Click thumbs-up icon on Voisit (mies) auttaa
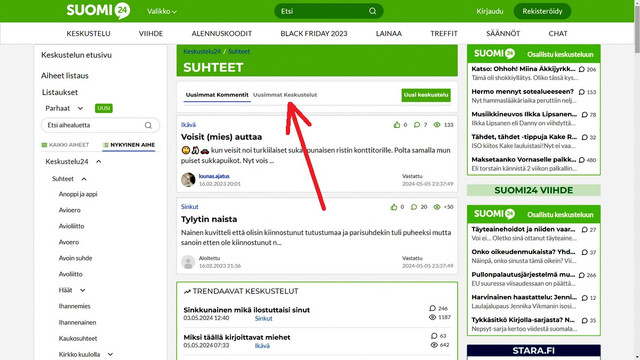 coord(397,124)
